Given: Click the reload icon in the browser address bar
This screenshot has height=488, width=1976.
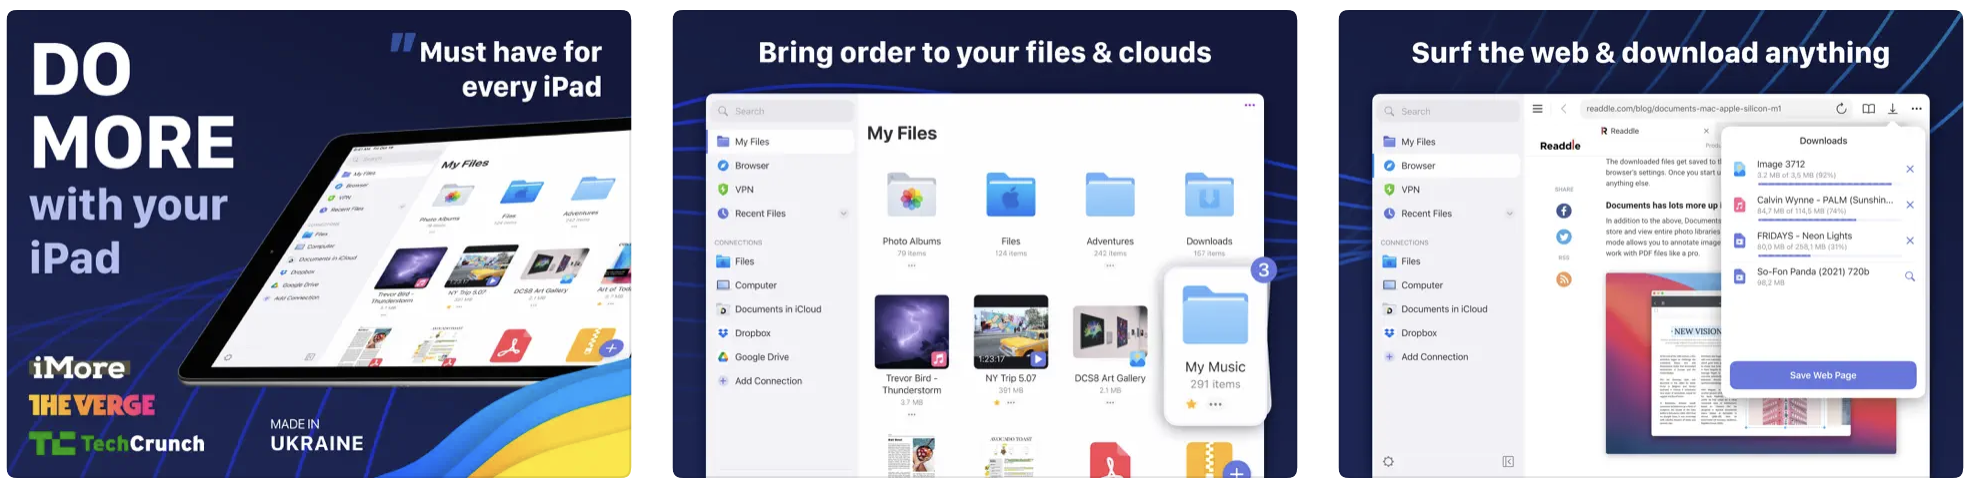Looking at the screenshot, I should [1841, 109].
